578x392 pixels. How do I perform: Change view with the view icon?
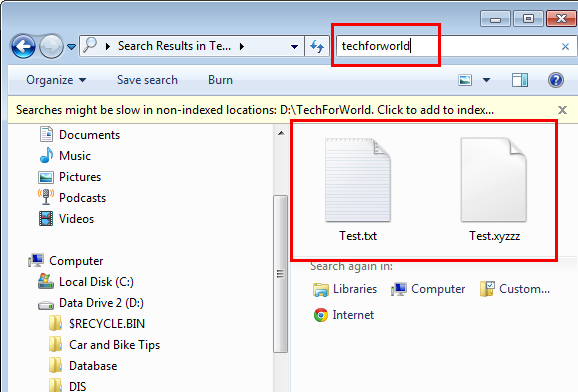coord(465,80)
